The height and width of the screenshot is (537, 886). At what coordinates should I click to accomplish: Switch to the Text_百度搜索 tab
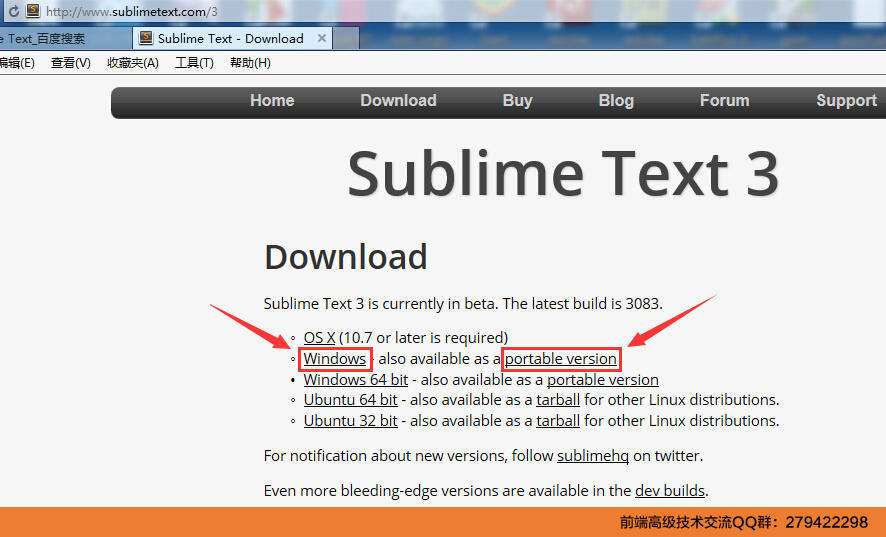point(65,38)
